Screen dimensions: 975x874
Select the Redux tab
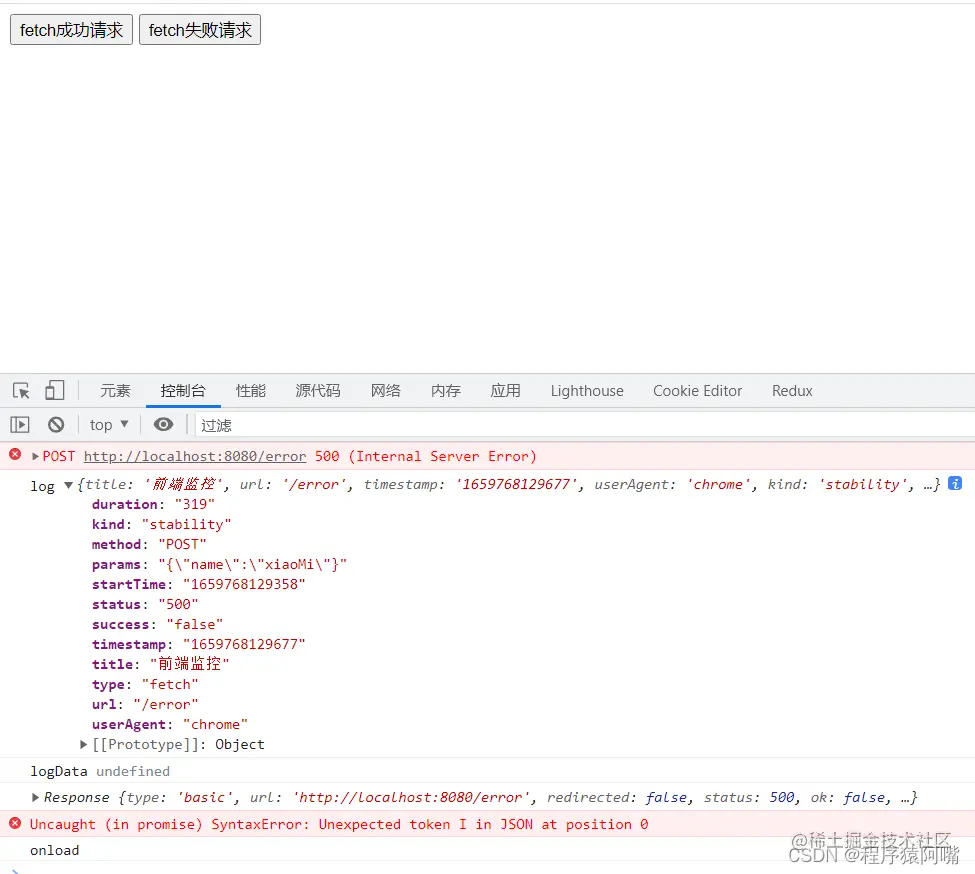pyautogui.click(x=792, y=390)
